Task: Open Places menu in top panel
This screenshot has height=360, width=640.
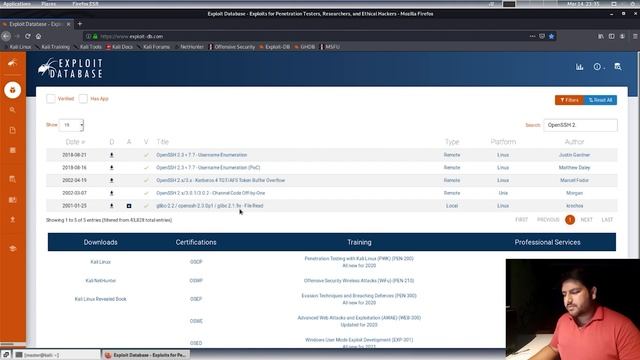Action: pyautogui.click(x=49, y=4)
